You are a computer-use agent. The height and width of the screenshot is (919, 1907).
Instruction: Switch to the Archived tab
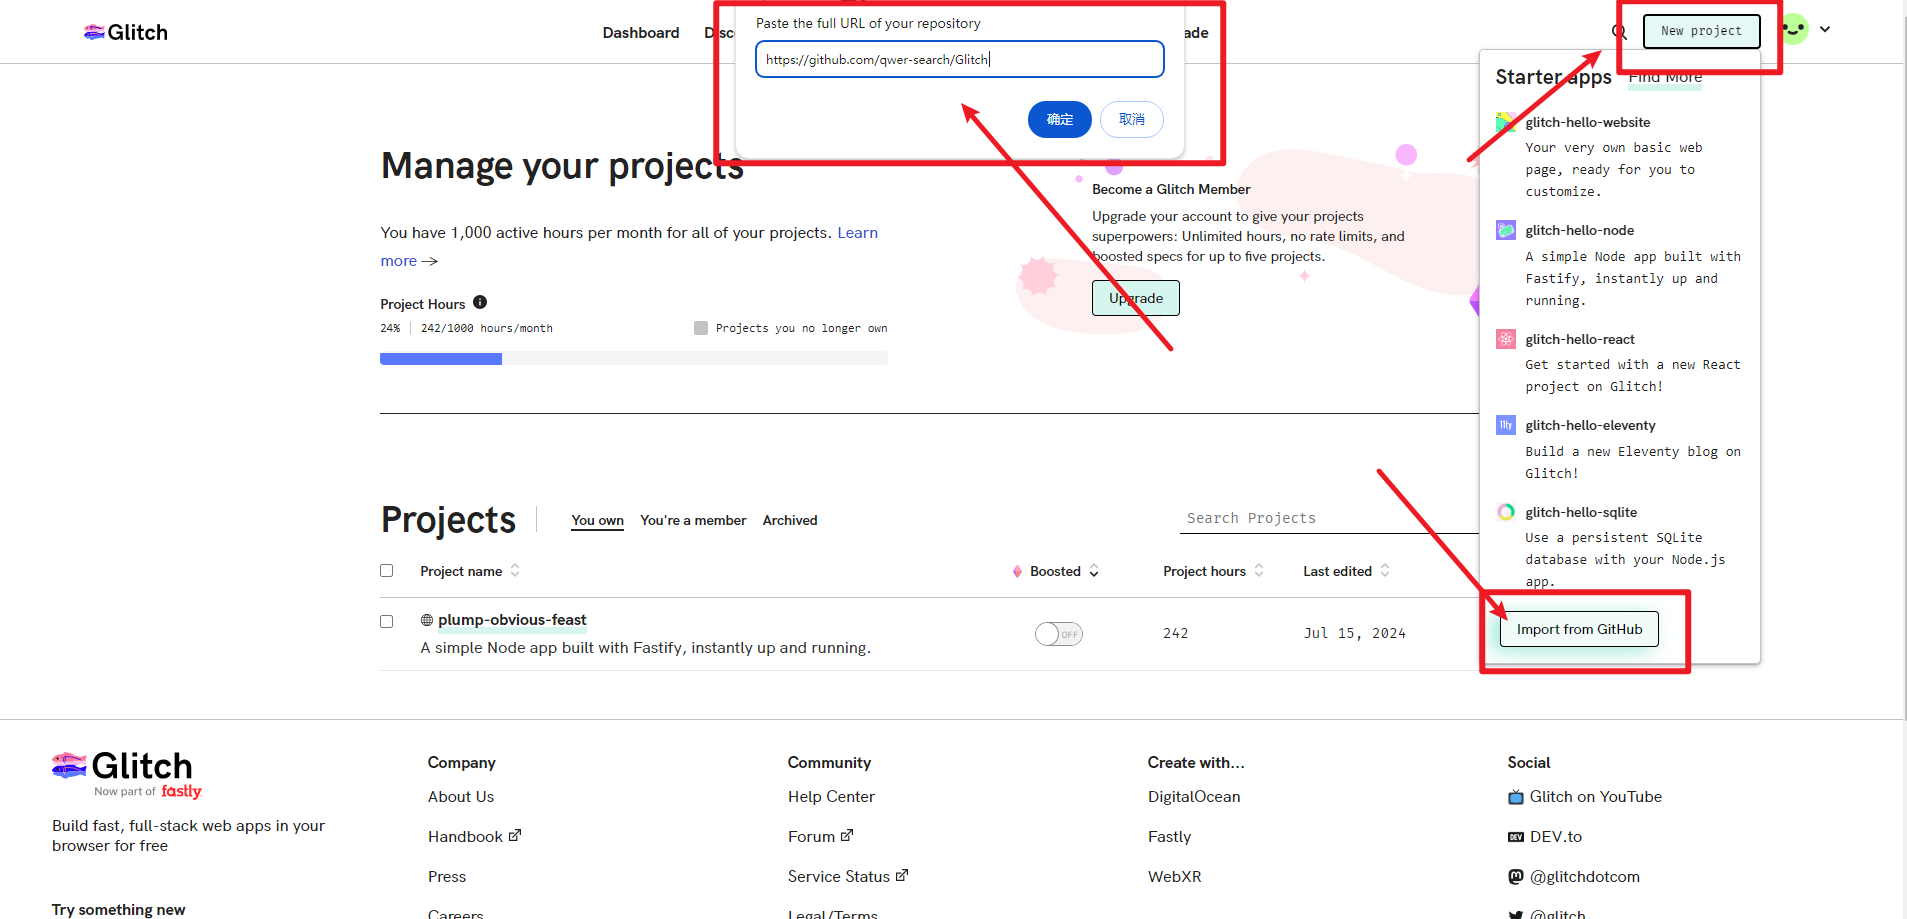coord(790,520)
